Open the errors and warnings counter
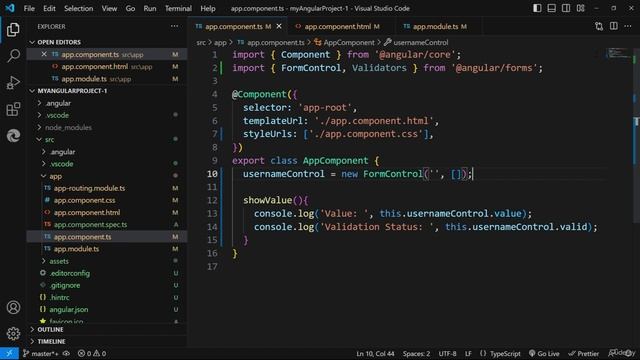The image size is (640, 360). 92,353
